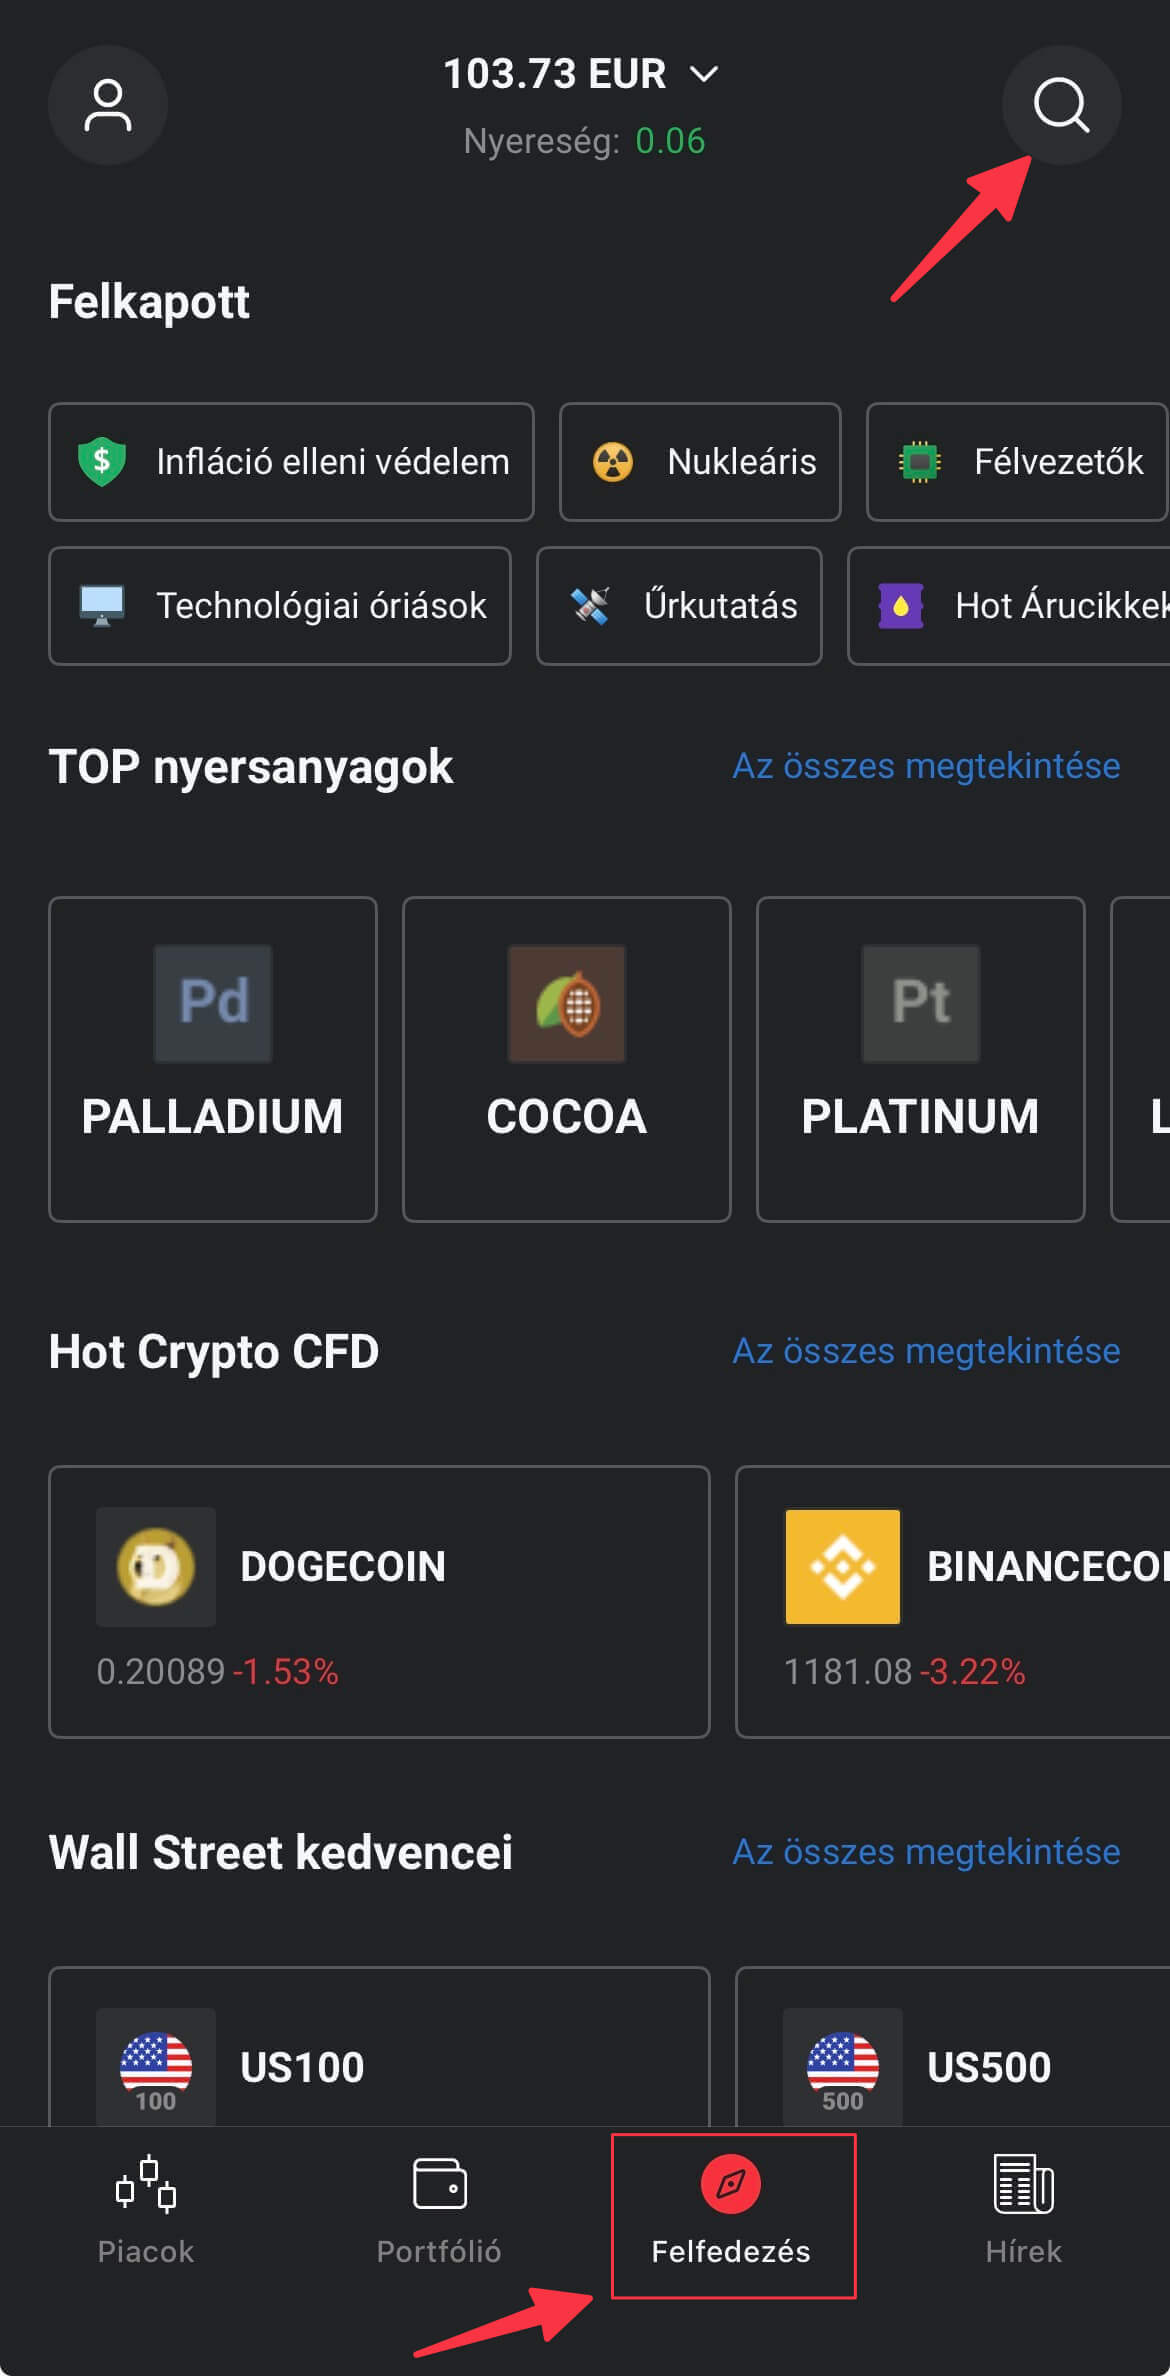View all Hot Crypto CFD link

926,1351
